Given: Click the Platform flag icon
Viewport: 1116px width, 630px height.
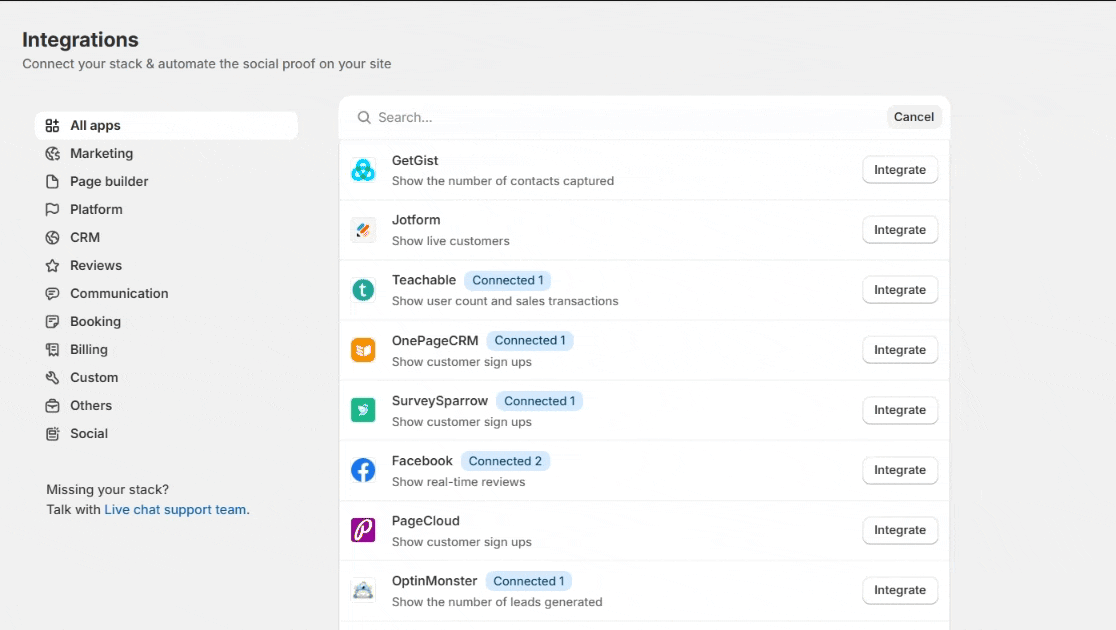Looking at the screenshot, I should coord(52,209).
